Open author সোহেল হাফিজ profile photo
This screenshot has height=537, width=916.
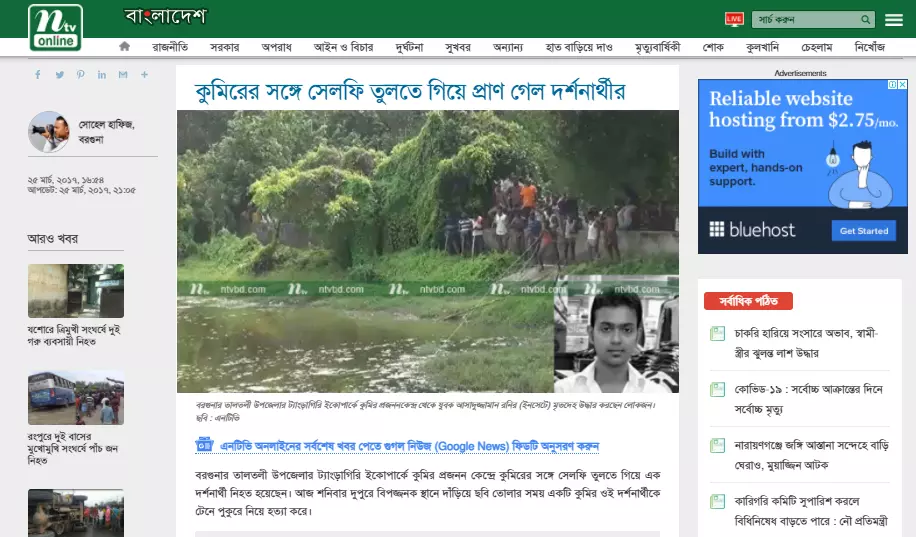click(x=49, y=131)
